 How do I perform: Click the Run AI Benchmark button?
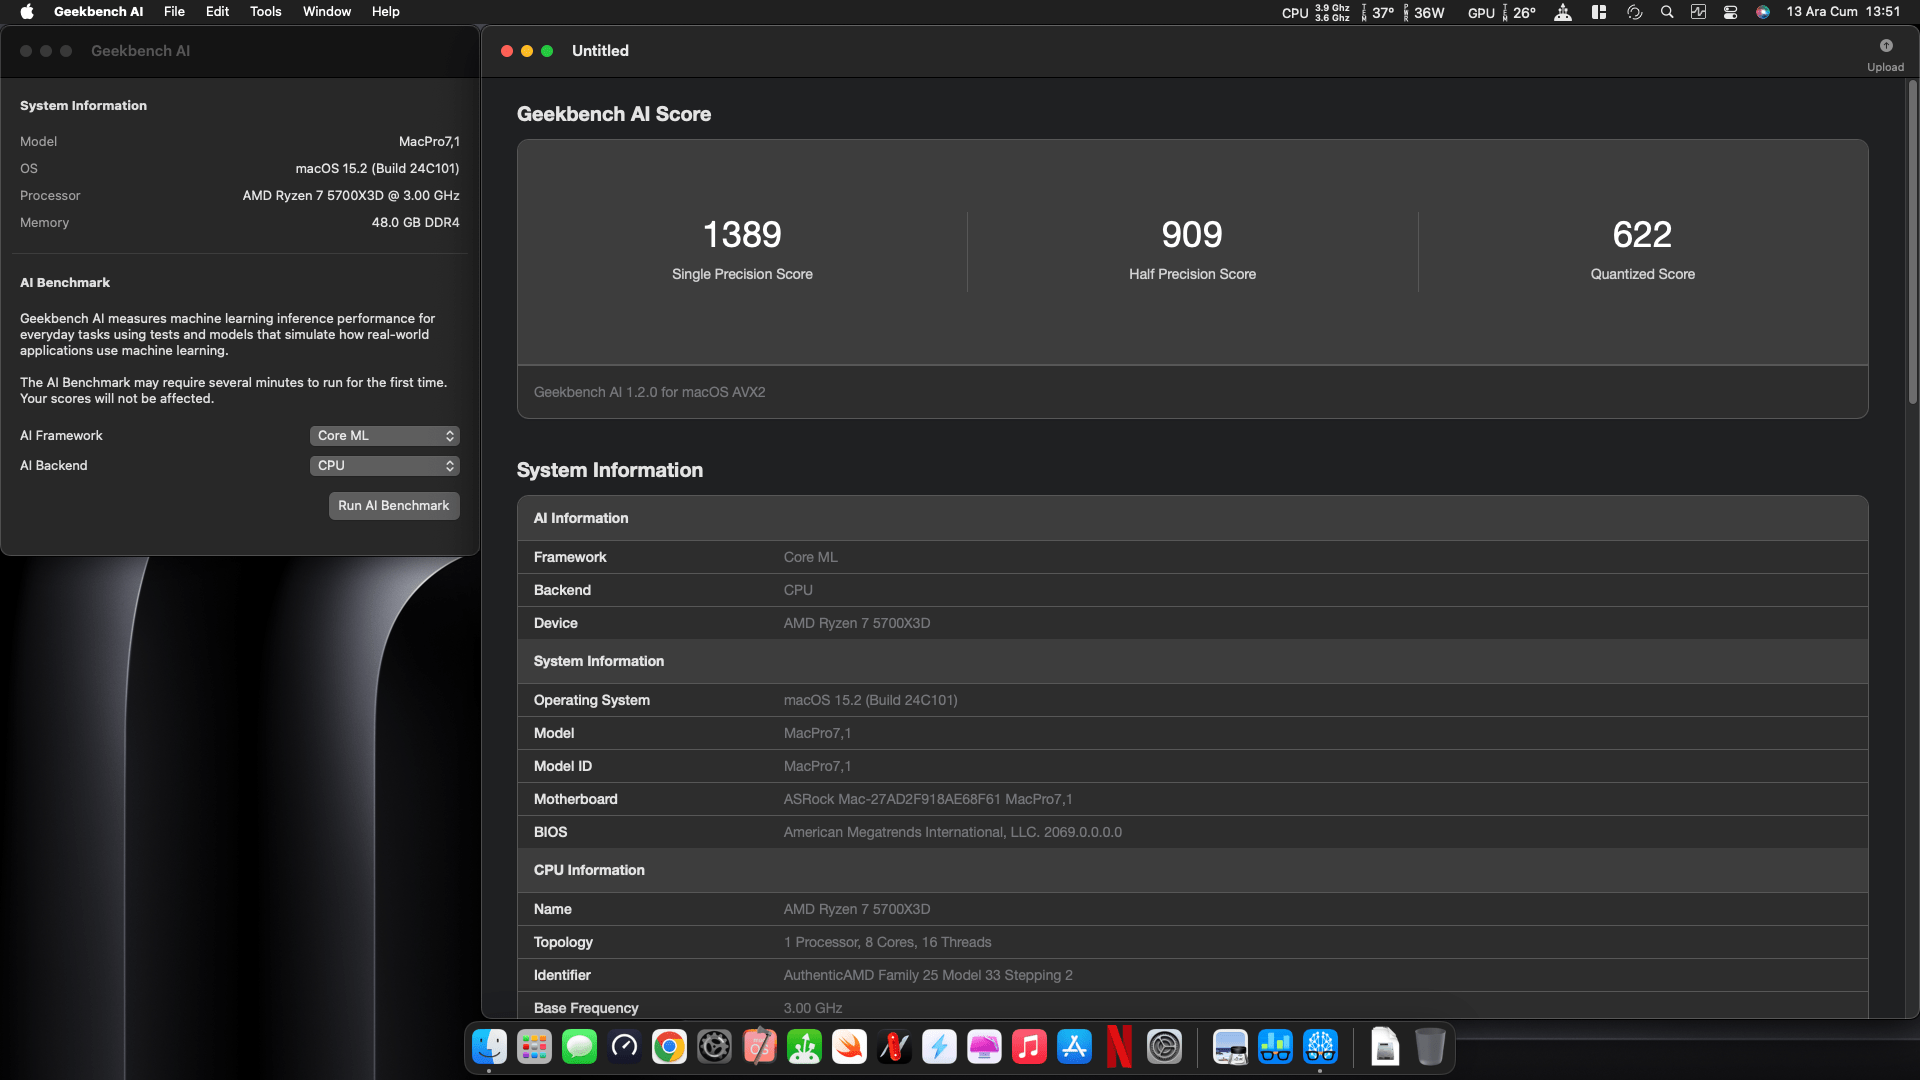(x=394, y=506)
